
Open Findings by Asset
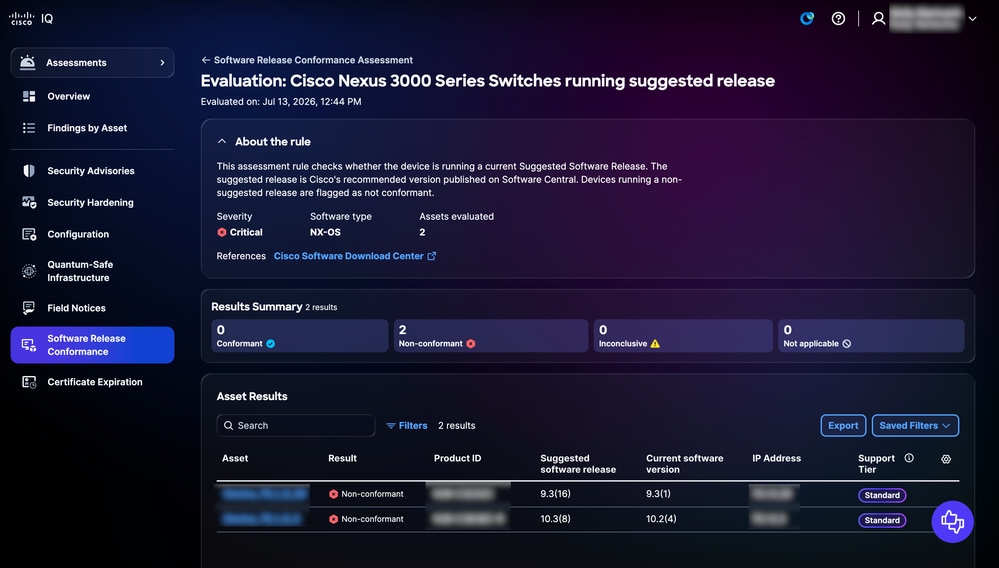87,128
